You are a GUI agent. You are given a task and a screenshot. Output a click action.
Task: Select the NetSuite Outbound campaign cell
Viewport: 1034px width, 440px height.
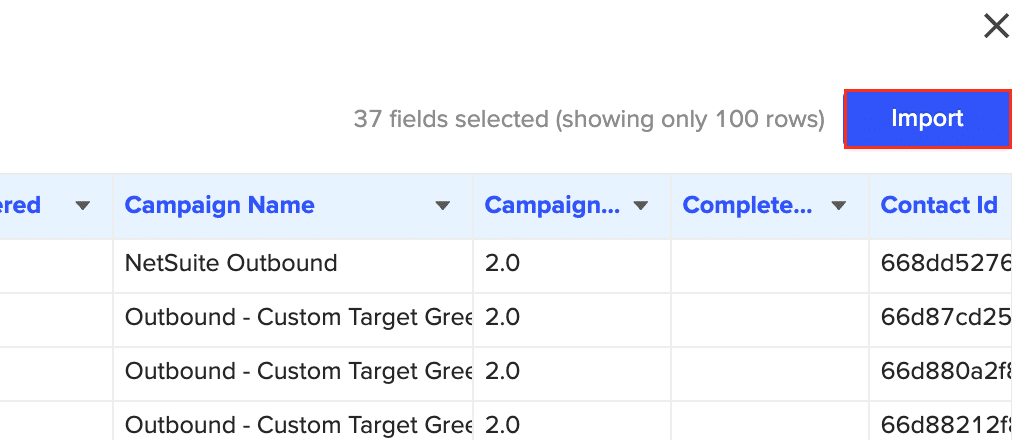[x=231, y=263]
